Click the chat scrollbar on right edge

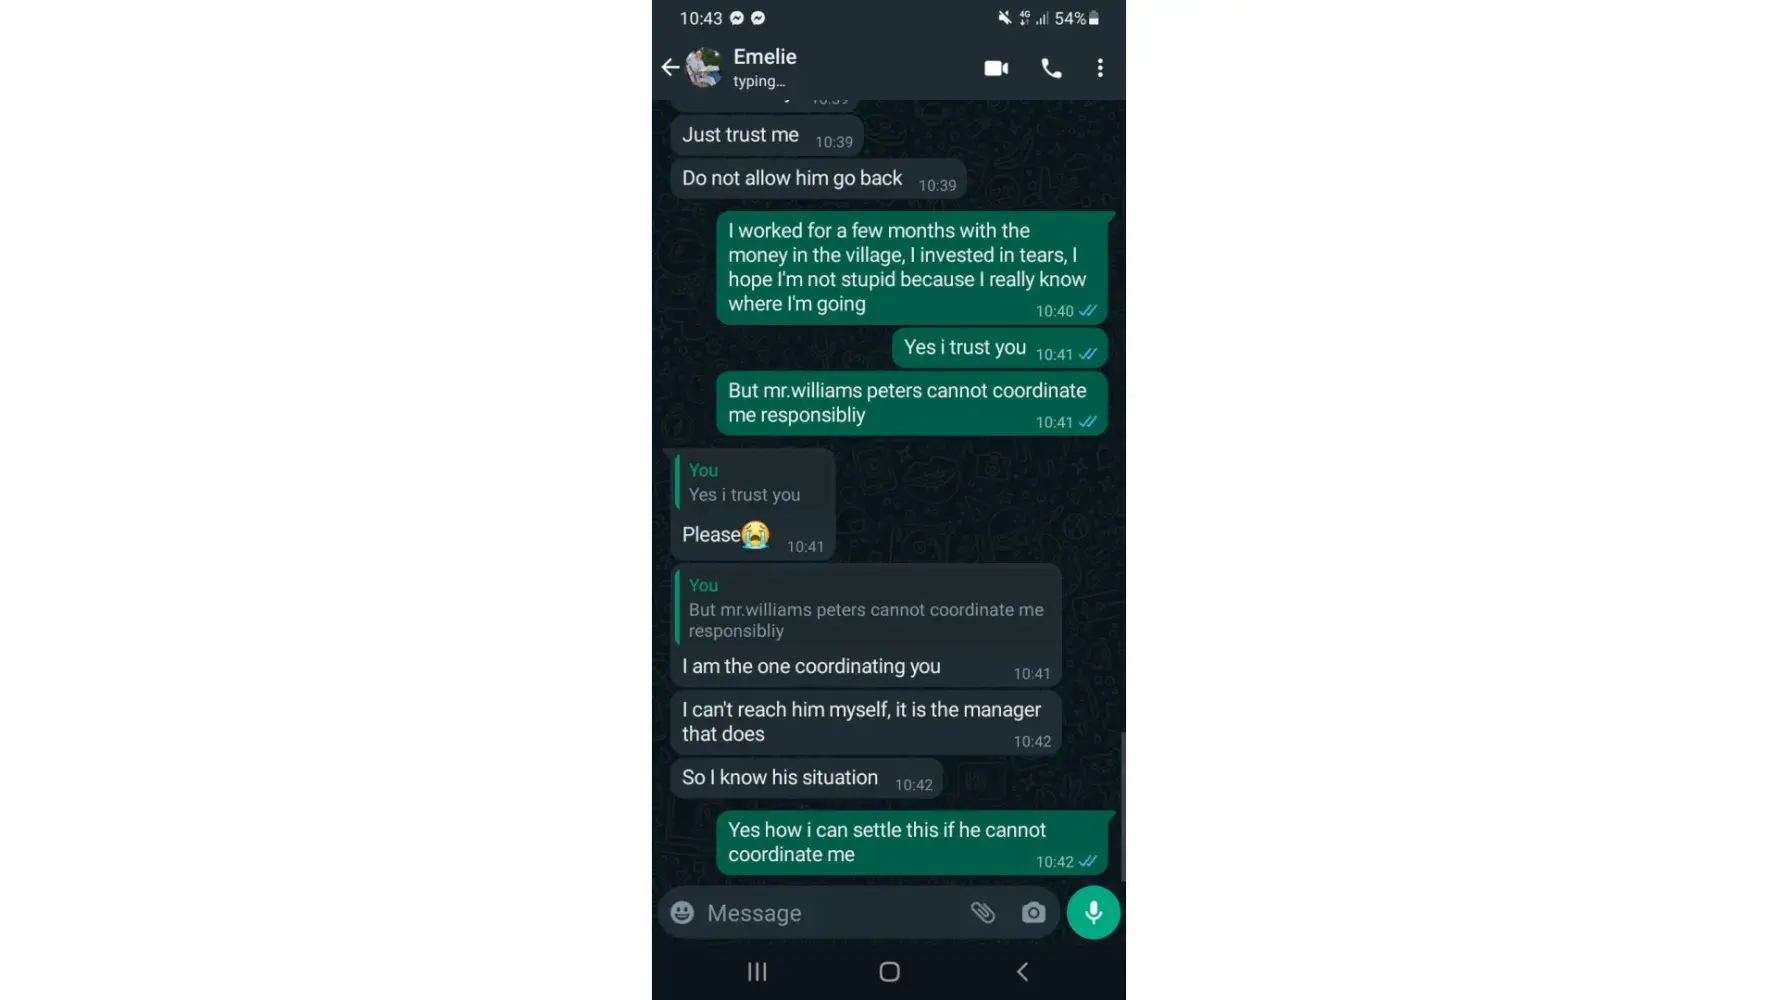coord(1122,806)
